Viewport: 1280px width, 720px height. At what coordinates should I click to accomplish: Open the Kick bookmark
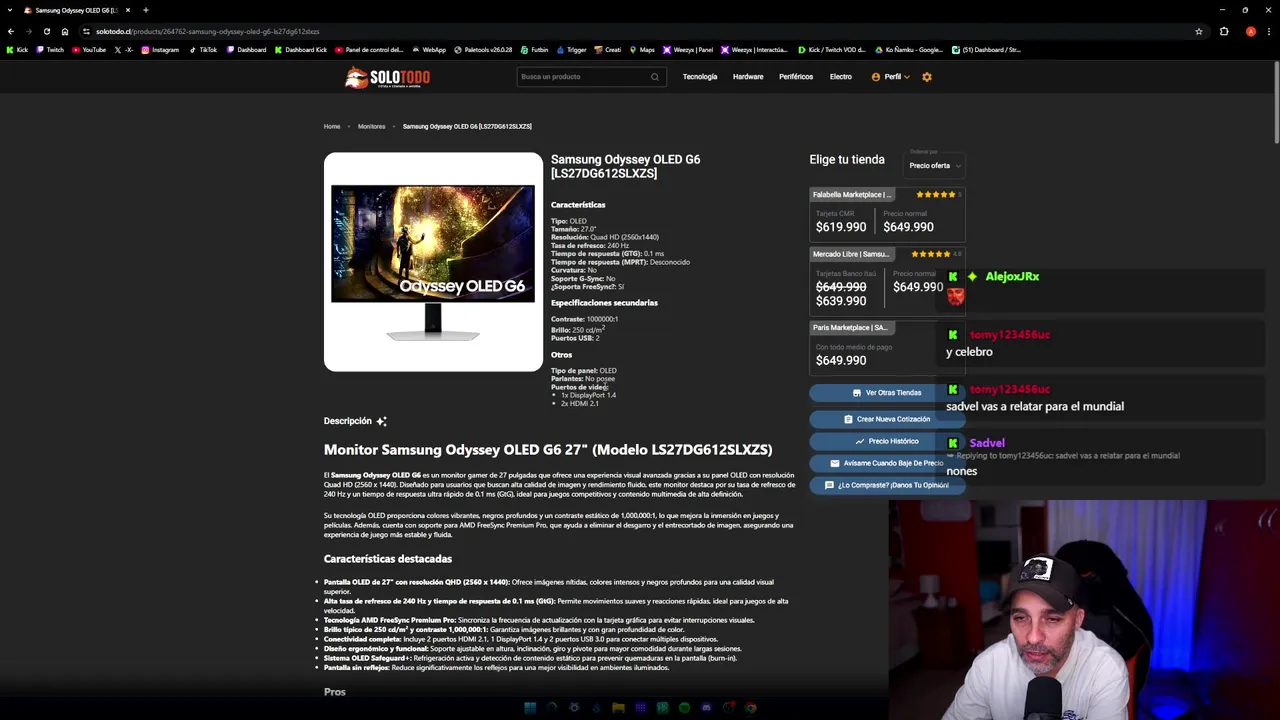coord(17,50)
